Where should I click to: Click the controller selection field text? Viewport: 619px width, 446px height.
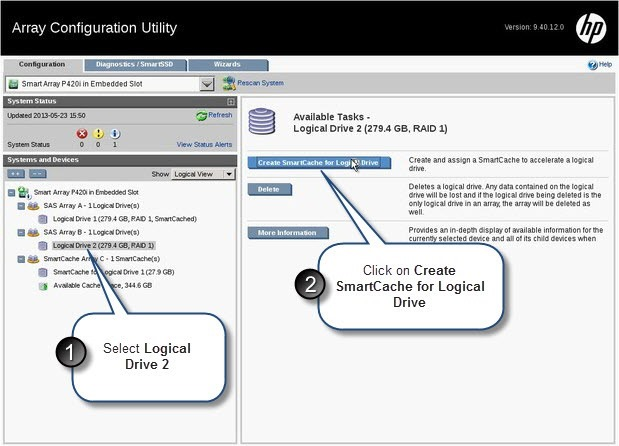coord(82,84)
